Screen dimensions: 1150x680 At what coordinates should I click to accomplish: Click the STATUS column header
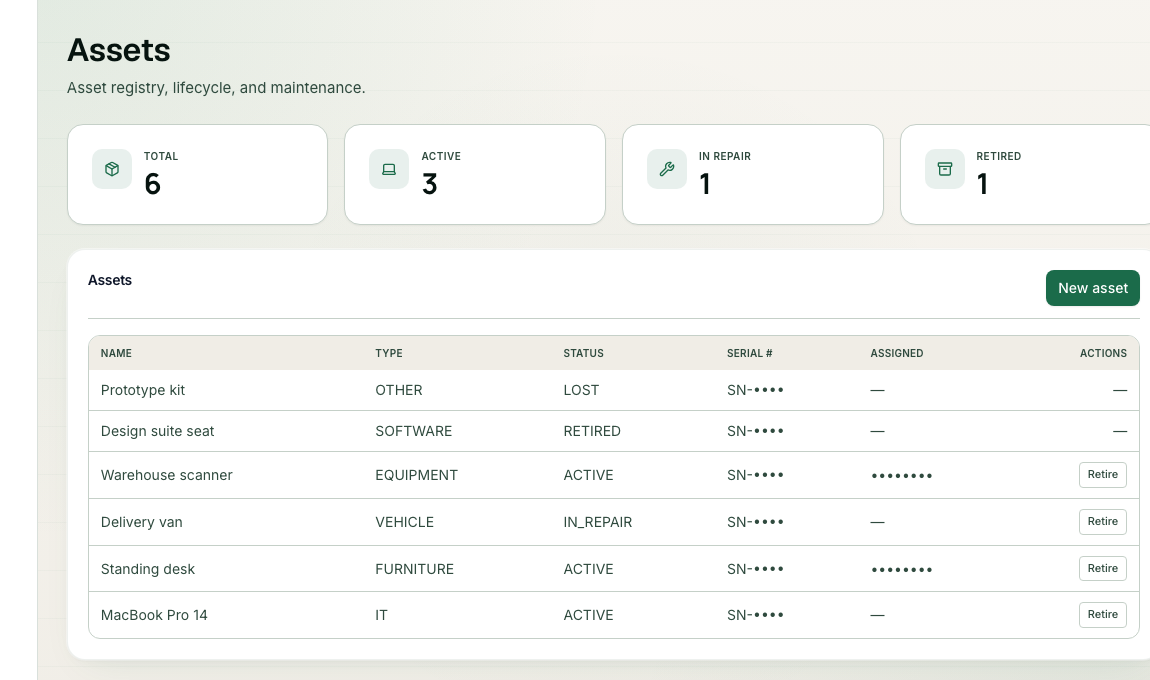pos(583,354)
